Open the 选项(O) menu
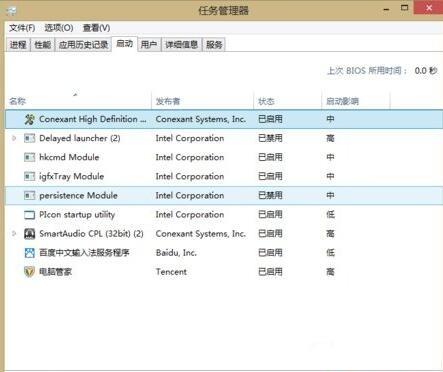The width and height of the screenshot is (443, 372). click(59, 28)
